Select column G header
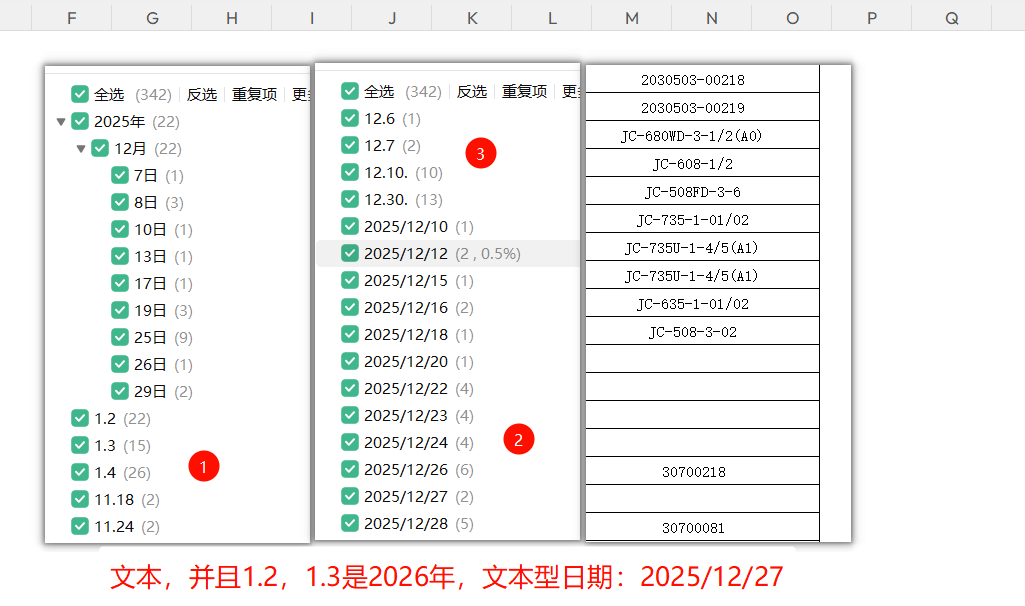The height and width of the screenshot is (606, 1025). 152,18
